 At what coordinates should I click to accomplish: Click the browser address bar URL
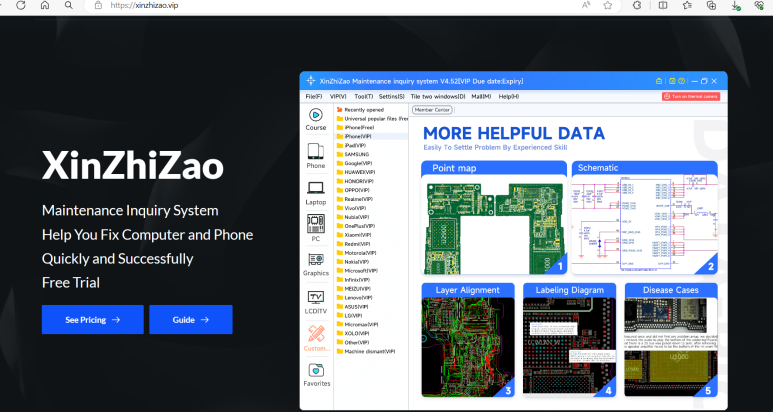[144, 5]
